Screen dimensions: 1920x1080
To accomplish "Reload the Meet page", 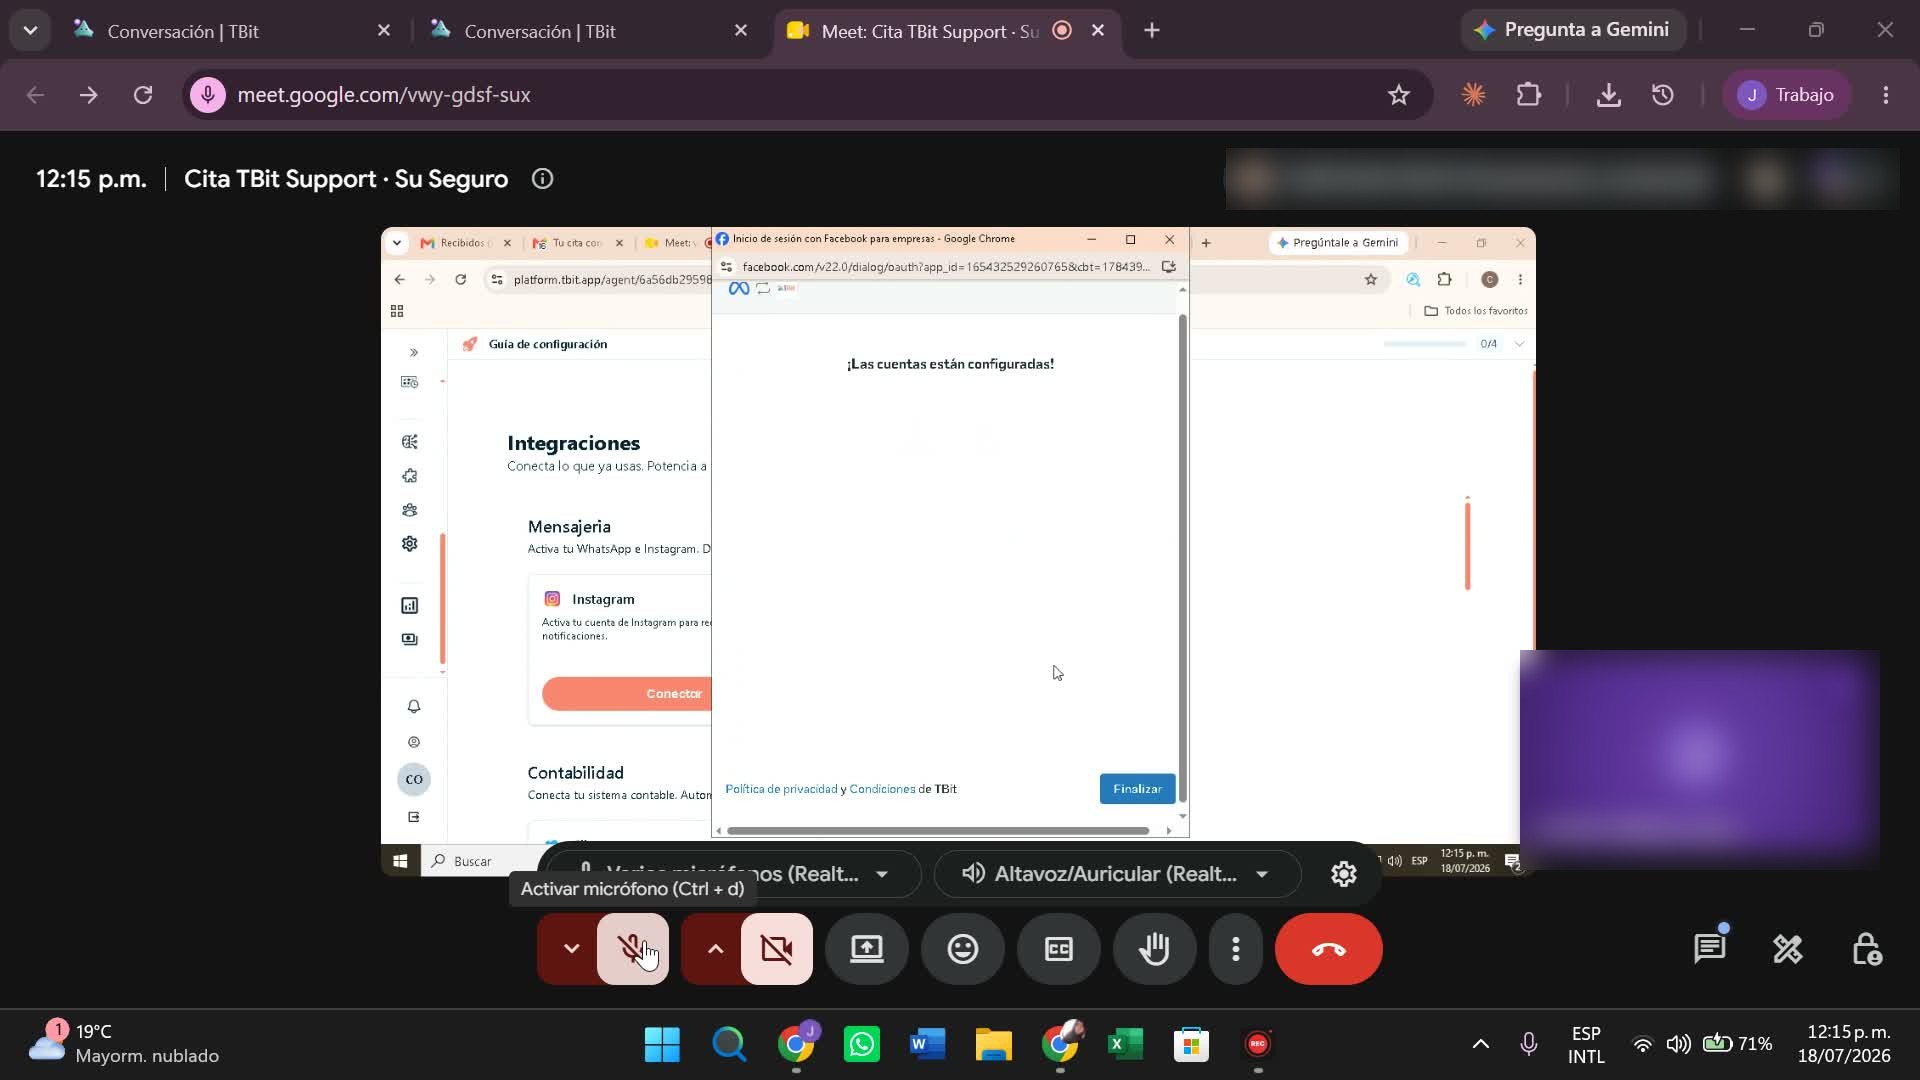I will (x=143, y=95).
